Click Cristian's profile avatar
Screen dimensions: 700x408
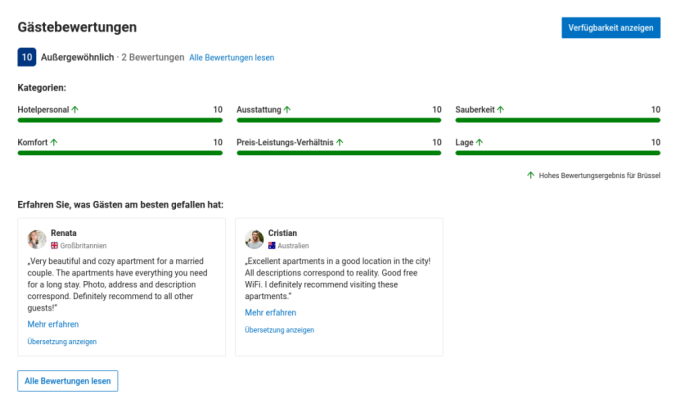pos(255,239)
